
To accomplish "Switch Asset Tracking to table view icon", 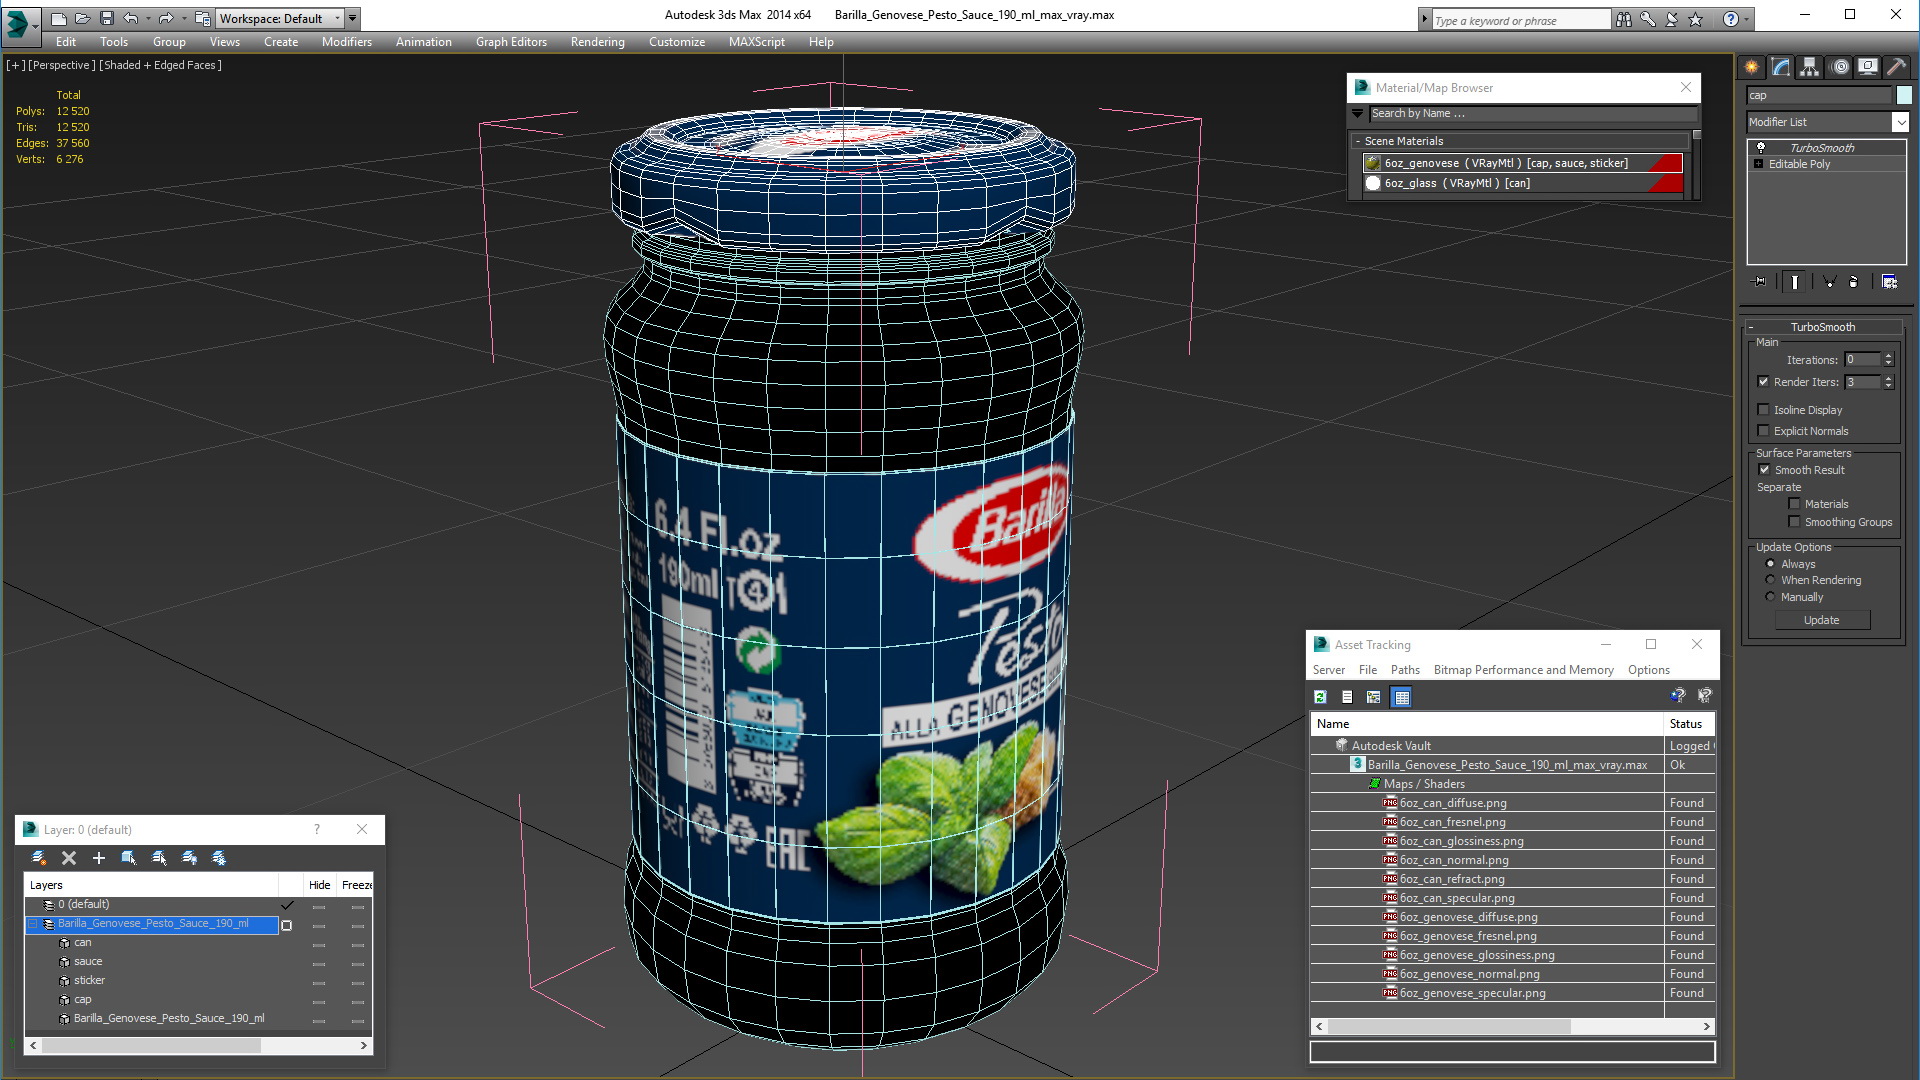I will pyautogui.click(x=1401, y=697).
